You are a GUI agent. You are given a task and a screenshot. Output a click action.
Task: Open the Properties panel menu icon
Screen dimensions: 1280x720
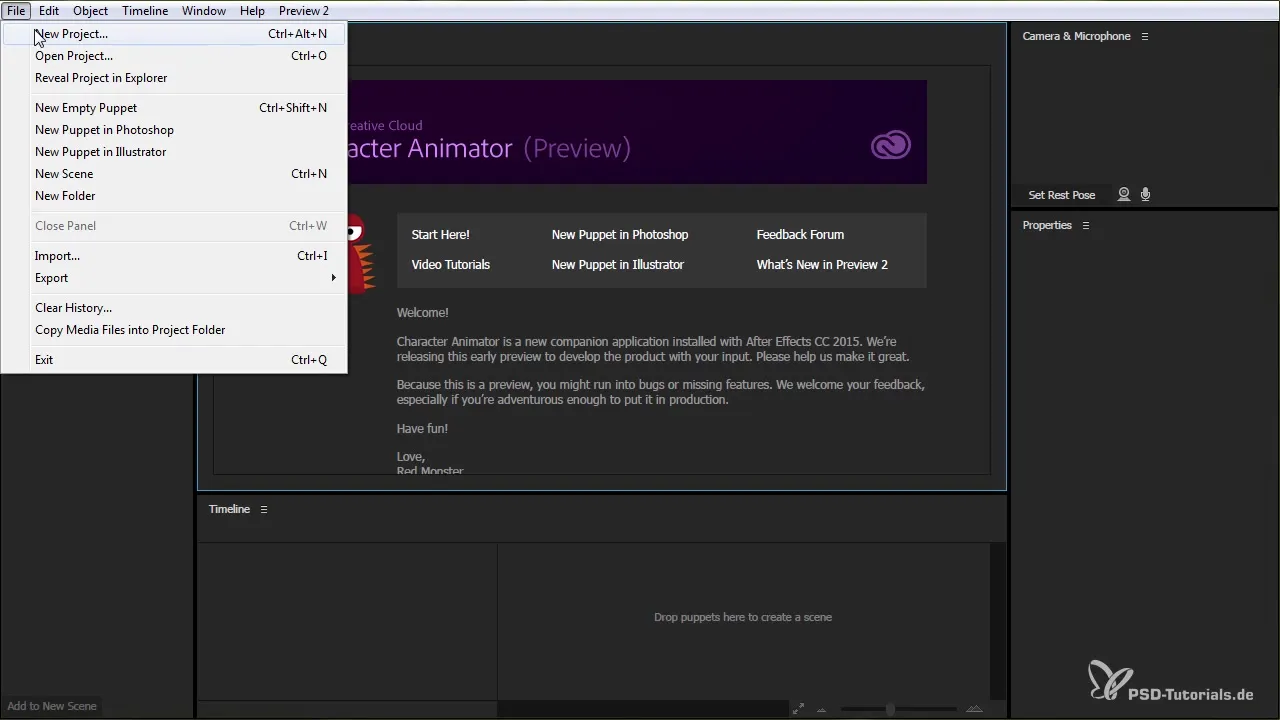tap(1086, 226)
